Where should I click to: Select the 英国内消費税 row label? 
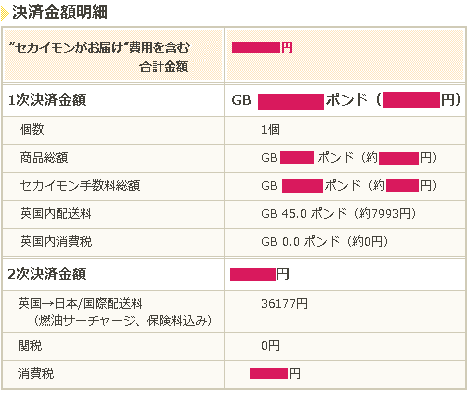coord(56,242)
